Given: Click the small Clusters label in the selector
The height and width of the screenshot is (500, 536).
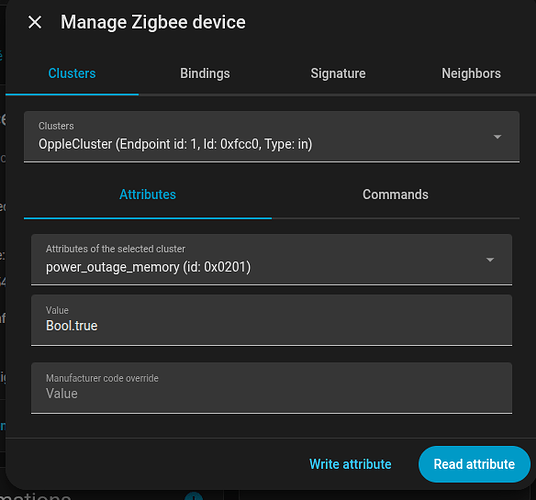Looking at the screenshot, I should click(56, 126).
